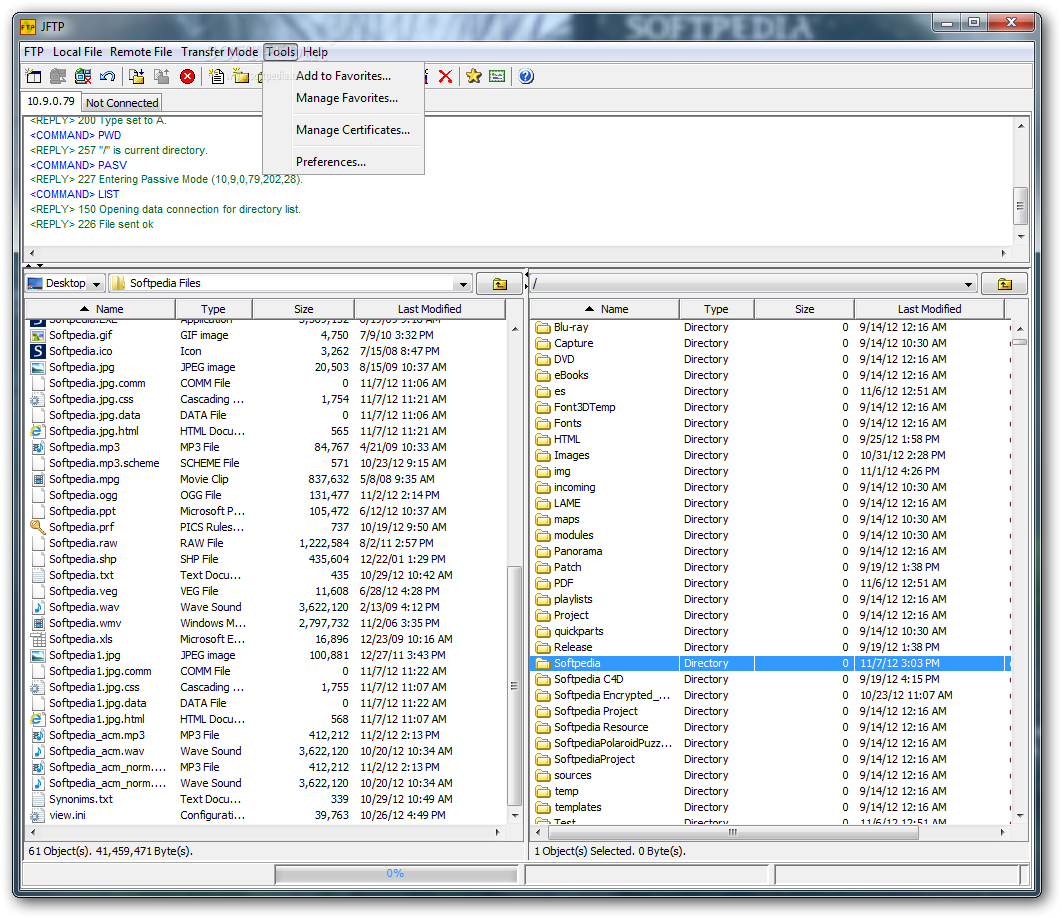This screenshot has width=1062, height=918.
Task: Select the Softpedia_acm.mp3 file
Action: click(x=266, y=735)
